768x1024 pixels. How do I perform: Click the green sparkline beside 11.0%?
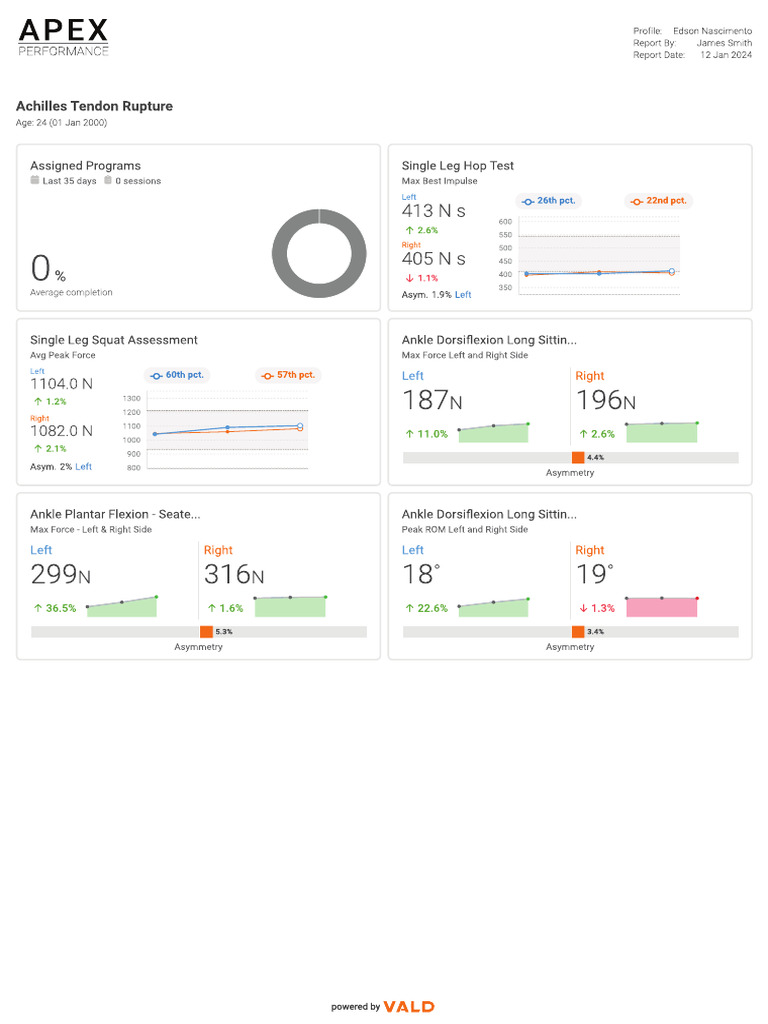tap(494, 433)
